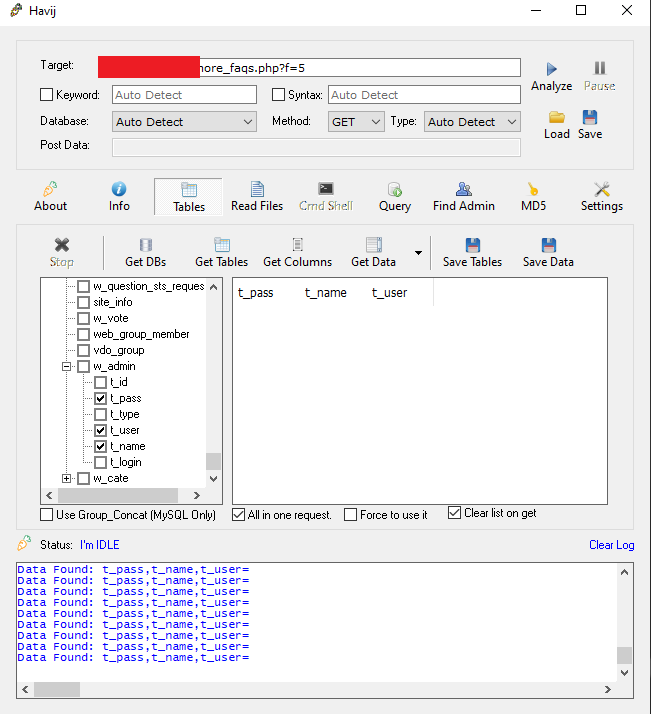Viewport: 651px width, 714px height.
Task: Toggle Use Group_Concat (MySQL Only)
Action: click(x=46, y=515)
